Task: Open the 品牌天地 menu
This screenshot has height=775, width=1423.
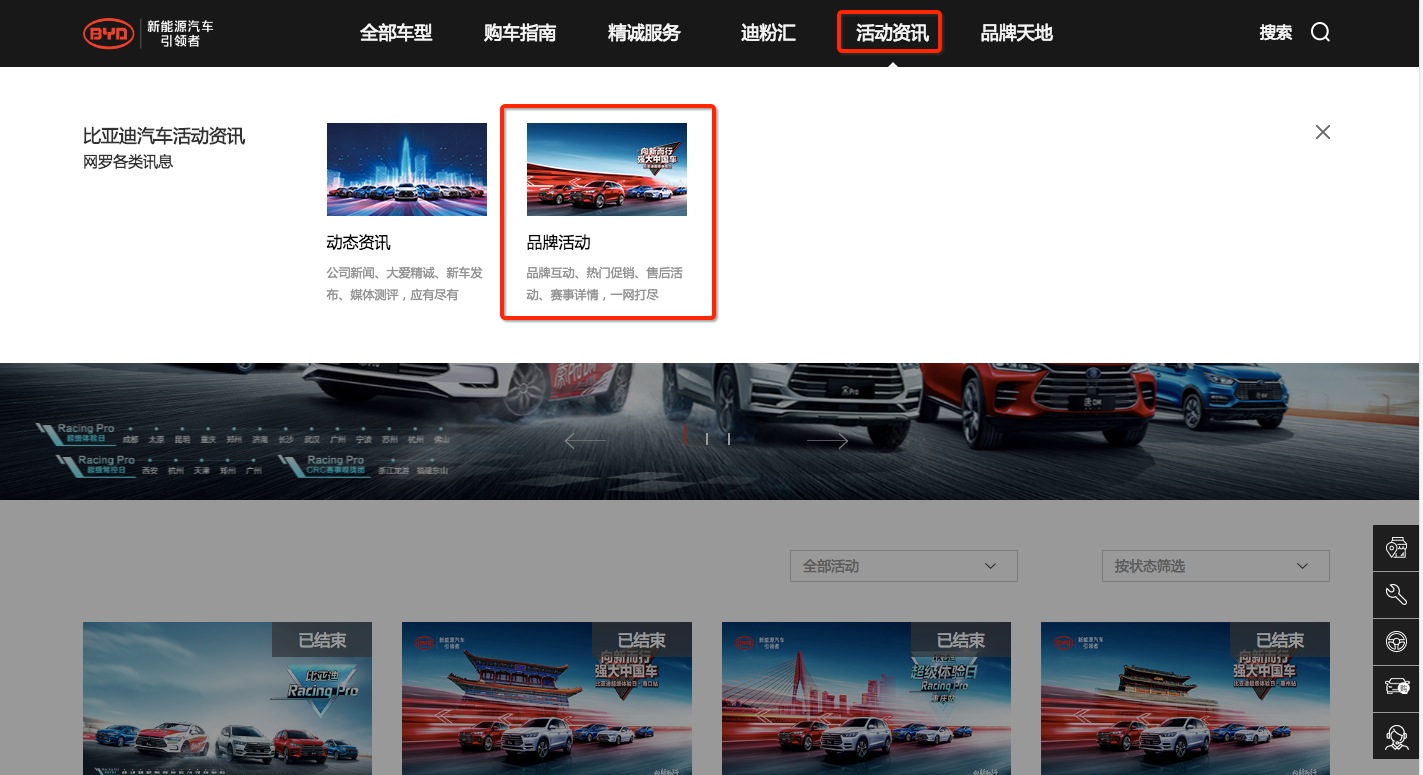Action: pyautogui.click(x=1016, y=33)
